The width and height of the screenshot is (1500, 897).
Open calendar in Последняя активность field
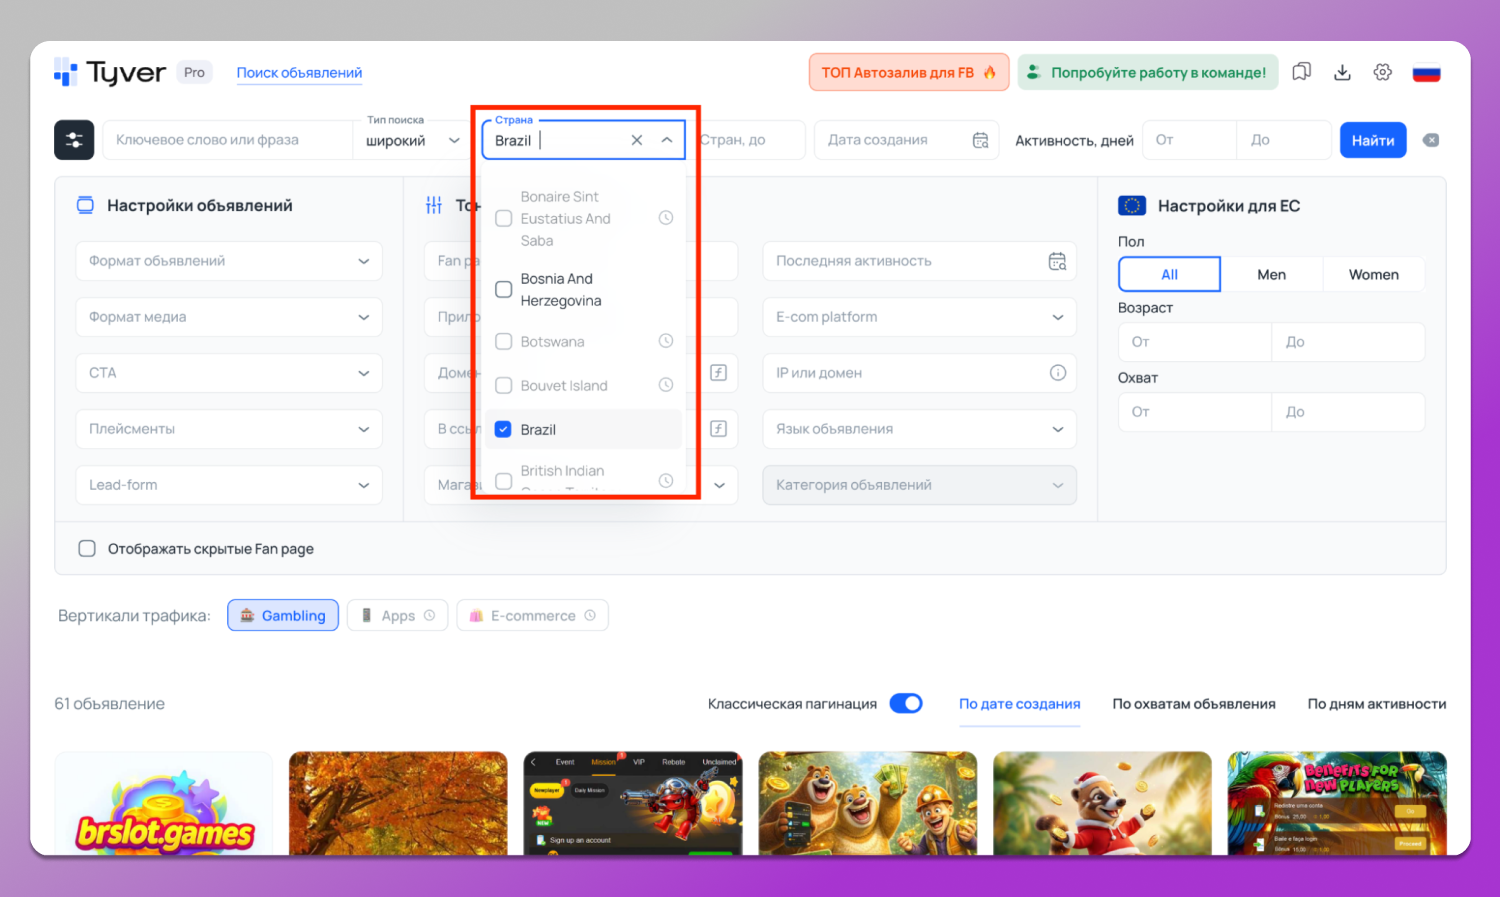tap(1057, 261)
